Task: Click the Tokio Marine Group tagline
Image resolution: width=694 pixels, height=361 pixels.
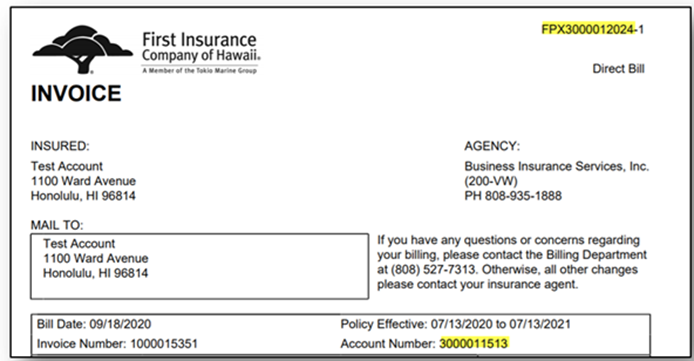Action: [x=200, y=71]
